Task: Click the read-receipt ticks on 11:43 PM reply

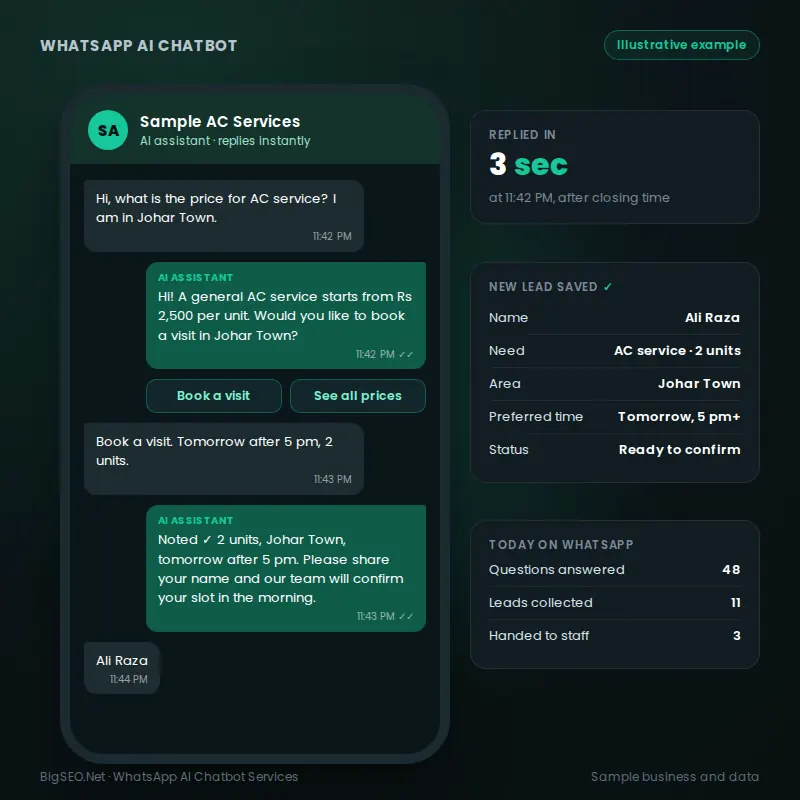Action: pyautogui.click(x=406, y=616)
